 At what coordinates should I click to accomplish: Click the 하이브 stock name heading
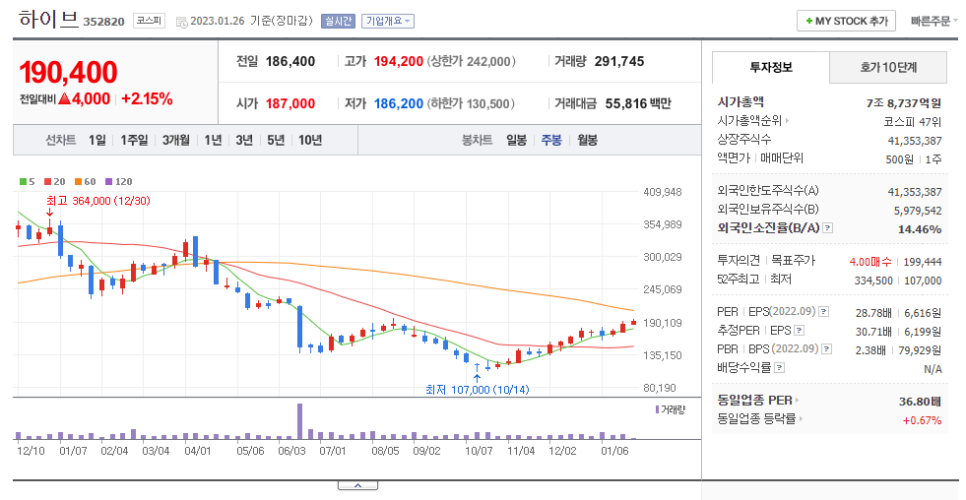[x=49, y=20]
